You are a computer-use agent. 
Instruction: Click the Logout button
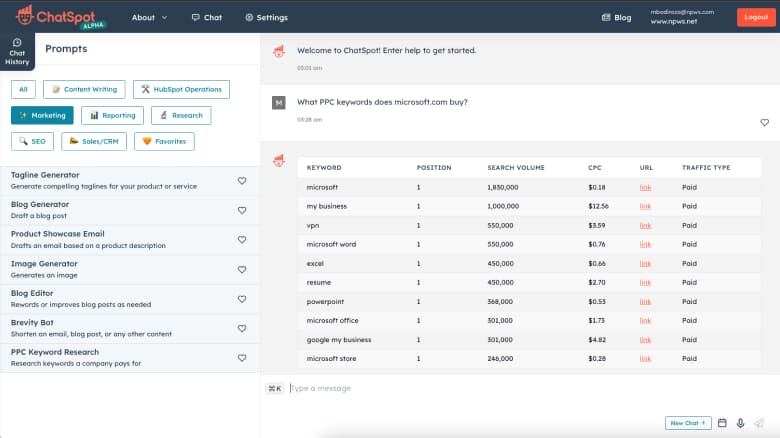pos(756,17)
